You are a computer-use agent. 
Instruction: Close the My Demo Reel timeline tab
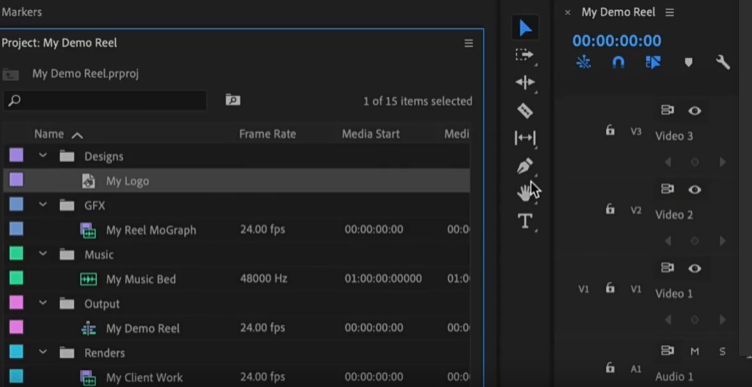click(567, 12)
